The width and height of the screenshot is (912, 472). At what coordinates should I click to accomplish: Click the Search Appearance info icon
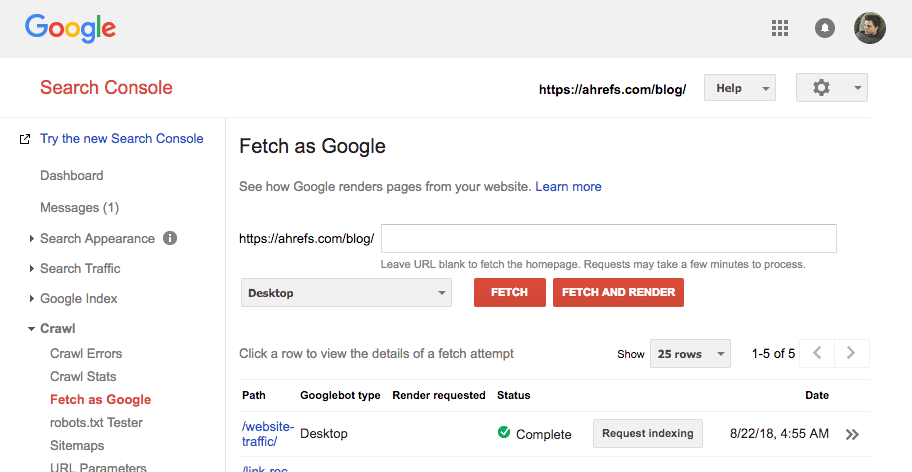tap(170, 238)
